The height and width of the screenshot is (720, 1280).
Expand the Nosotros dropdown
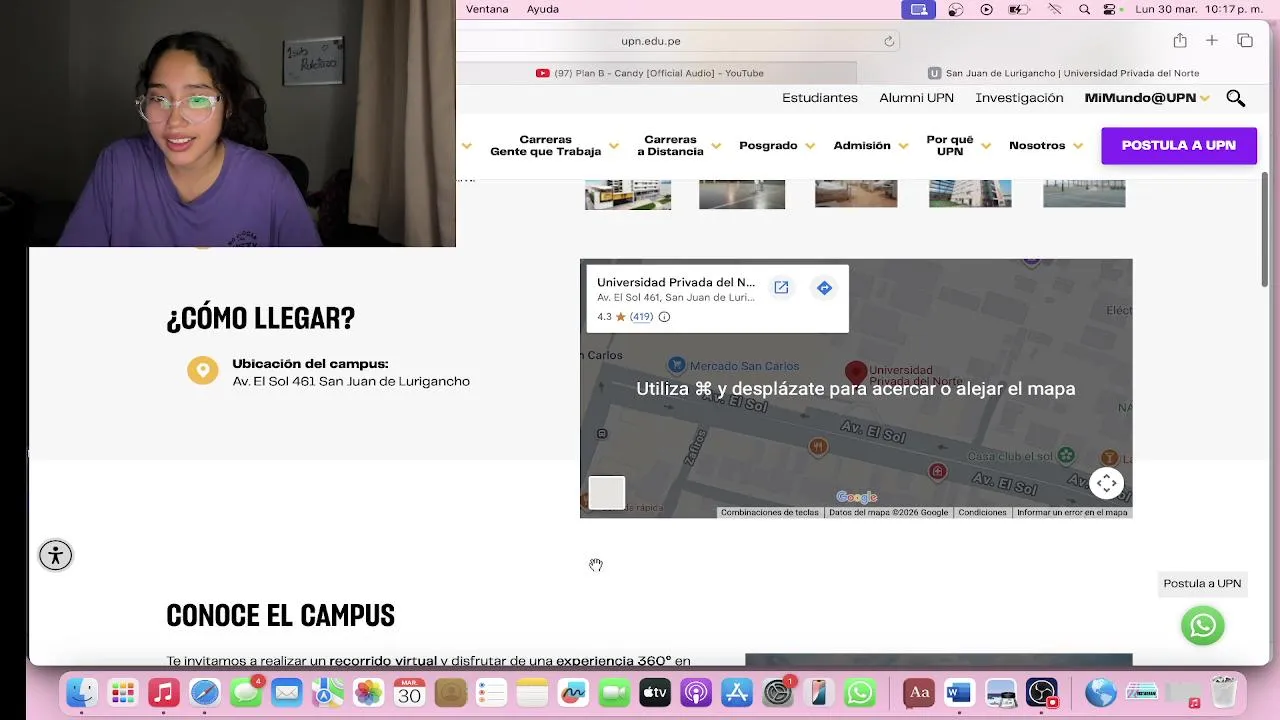1046,146
